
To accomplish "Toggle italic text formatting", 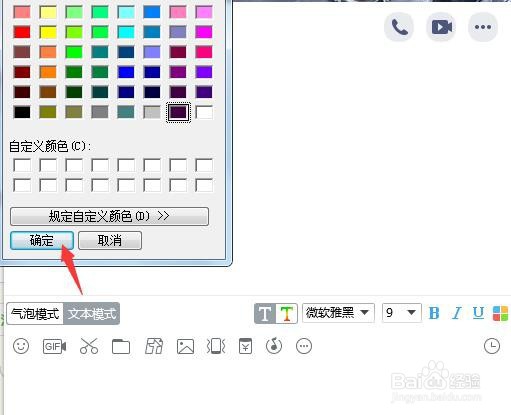I will [456, 313].
